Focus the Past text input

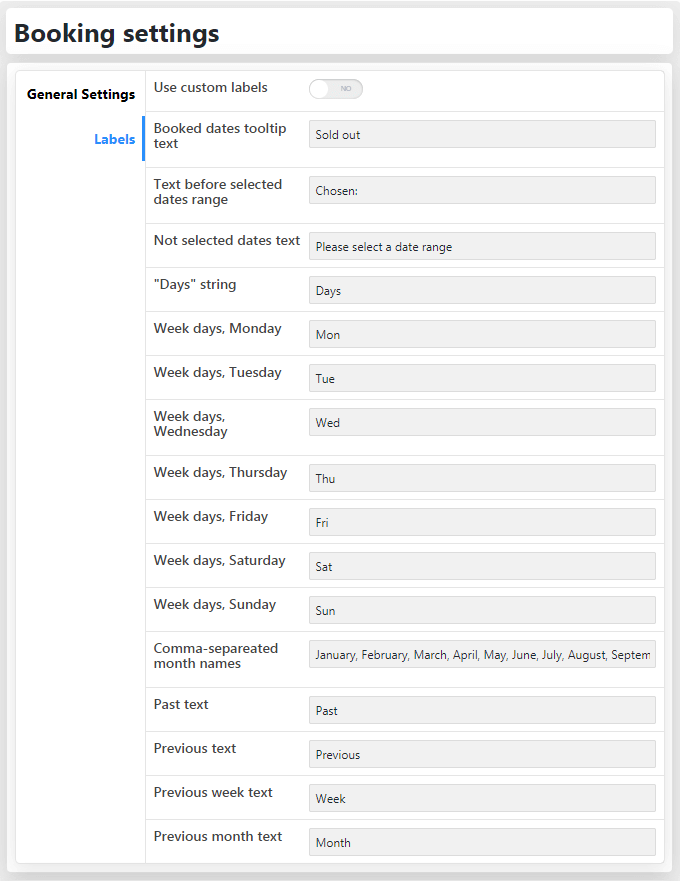[x=482, y=710]
